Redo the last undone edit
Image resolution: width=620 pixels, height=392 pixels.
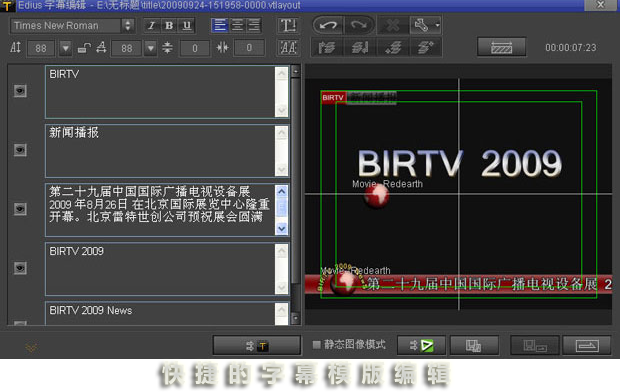(359, 25)
